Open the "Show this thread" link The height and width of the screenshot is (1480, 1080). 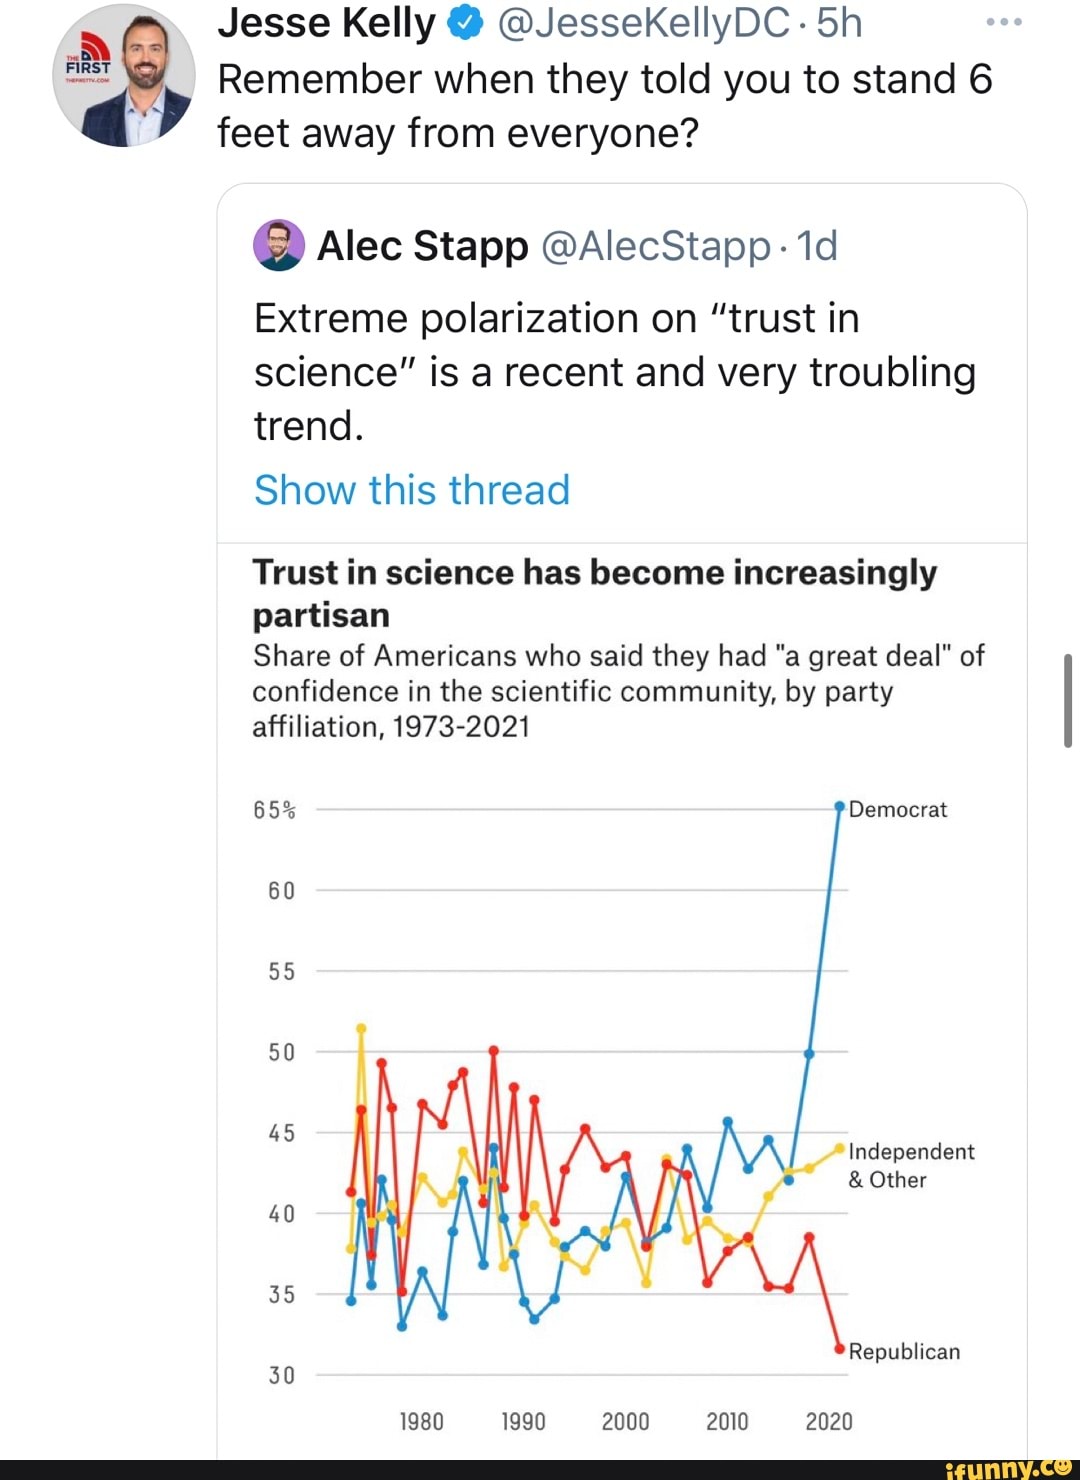pyautogui.click(x=411, y=490)
